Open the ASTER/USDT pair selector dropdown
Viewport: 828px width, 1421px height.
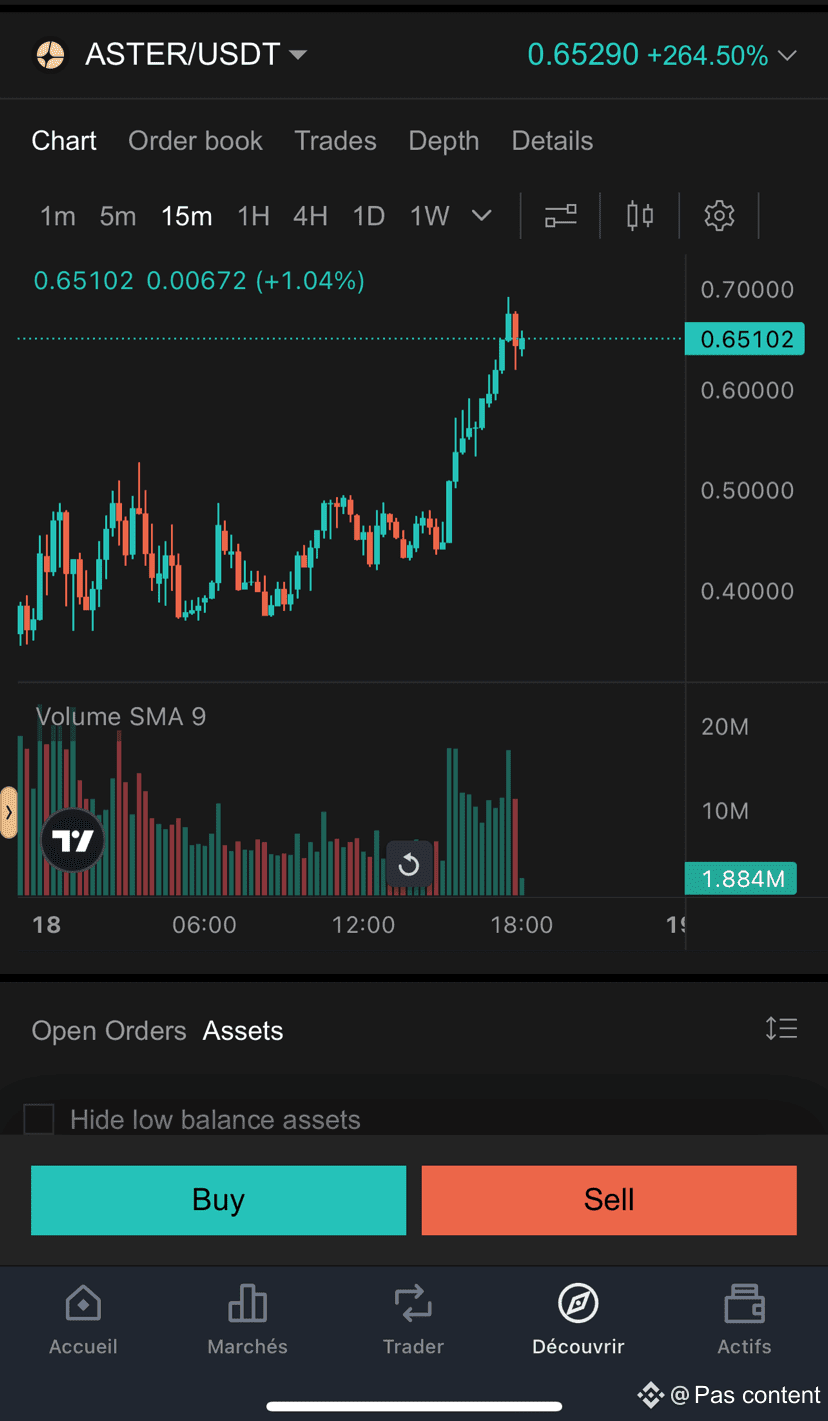click(196, 54)
